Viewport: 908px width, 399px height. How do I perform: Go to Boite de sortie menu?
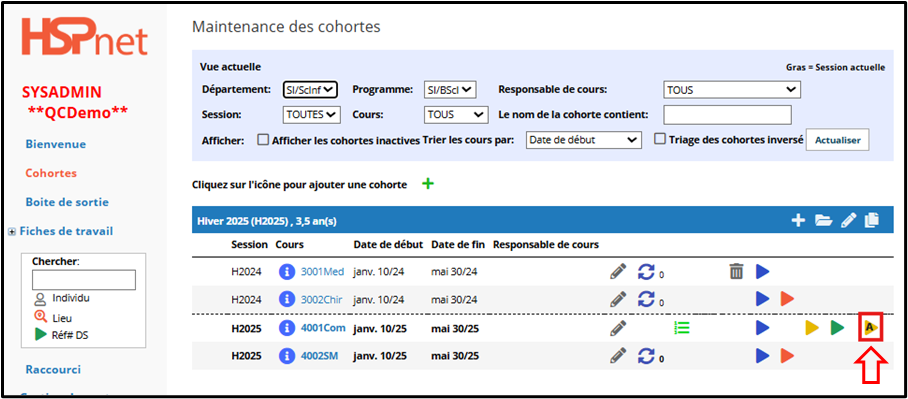(67, 202)
